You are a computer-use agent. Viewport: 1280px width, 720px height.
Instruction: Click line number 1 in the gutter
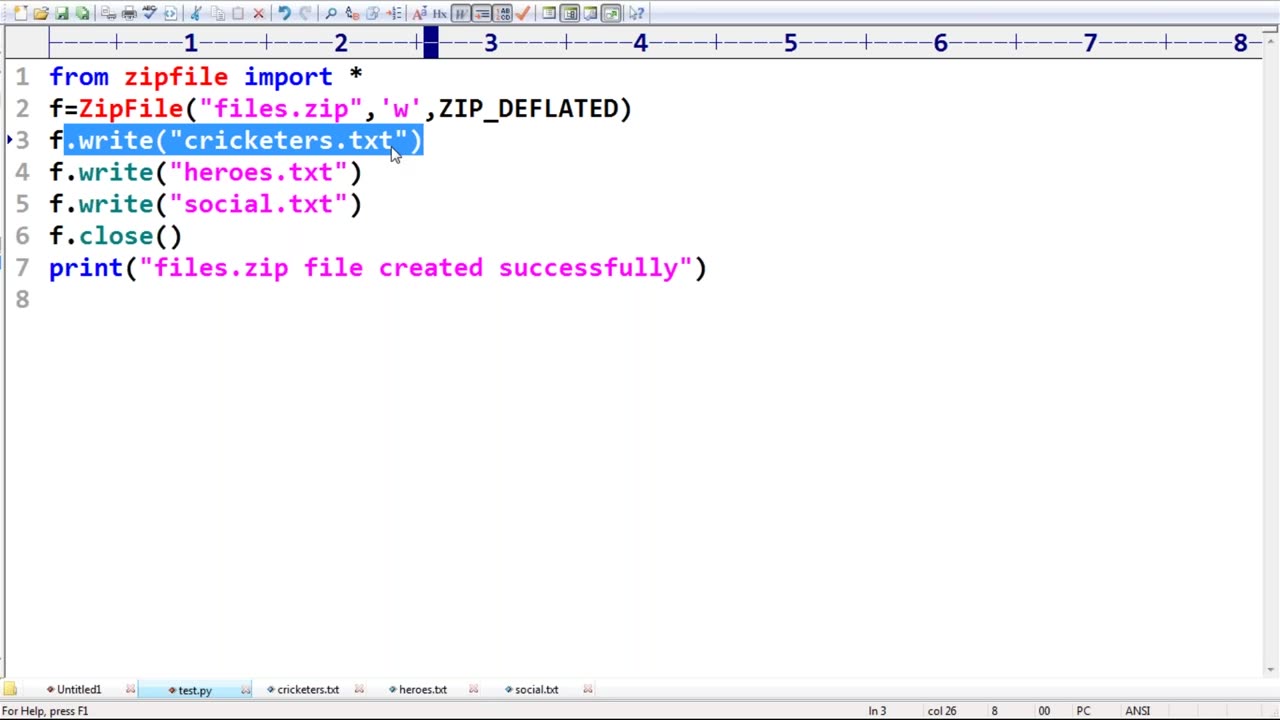(x=22, y=77)
